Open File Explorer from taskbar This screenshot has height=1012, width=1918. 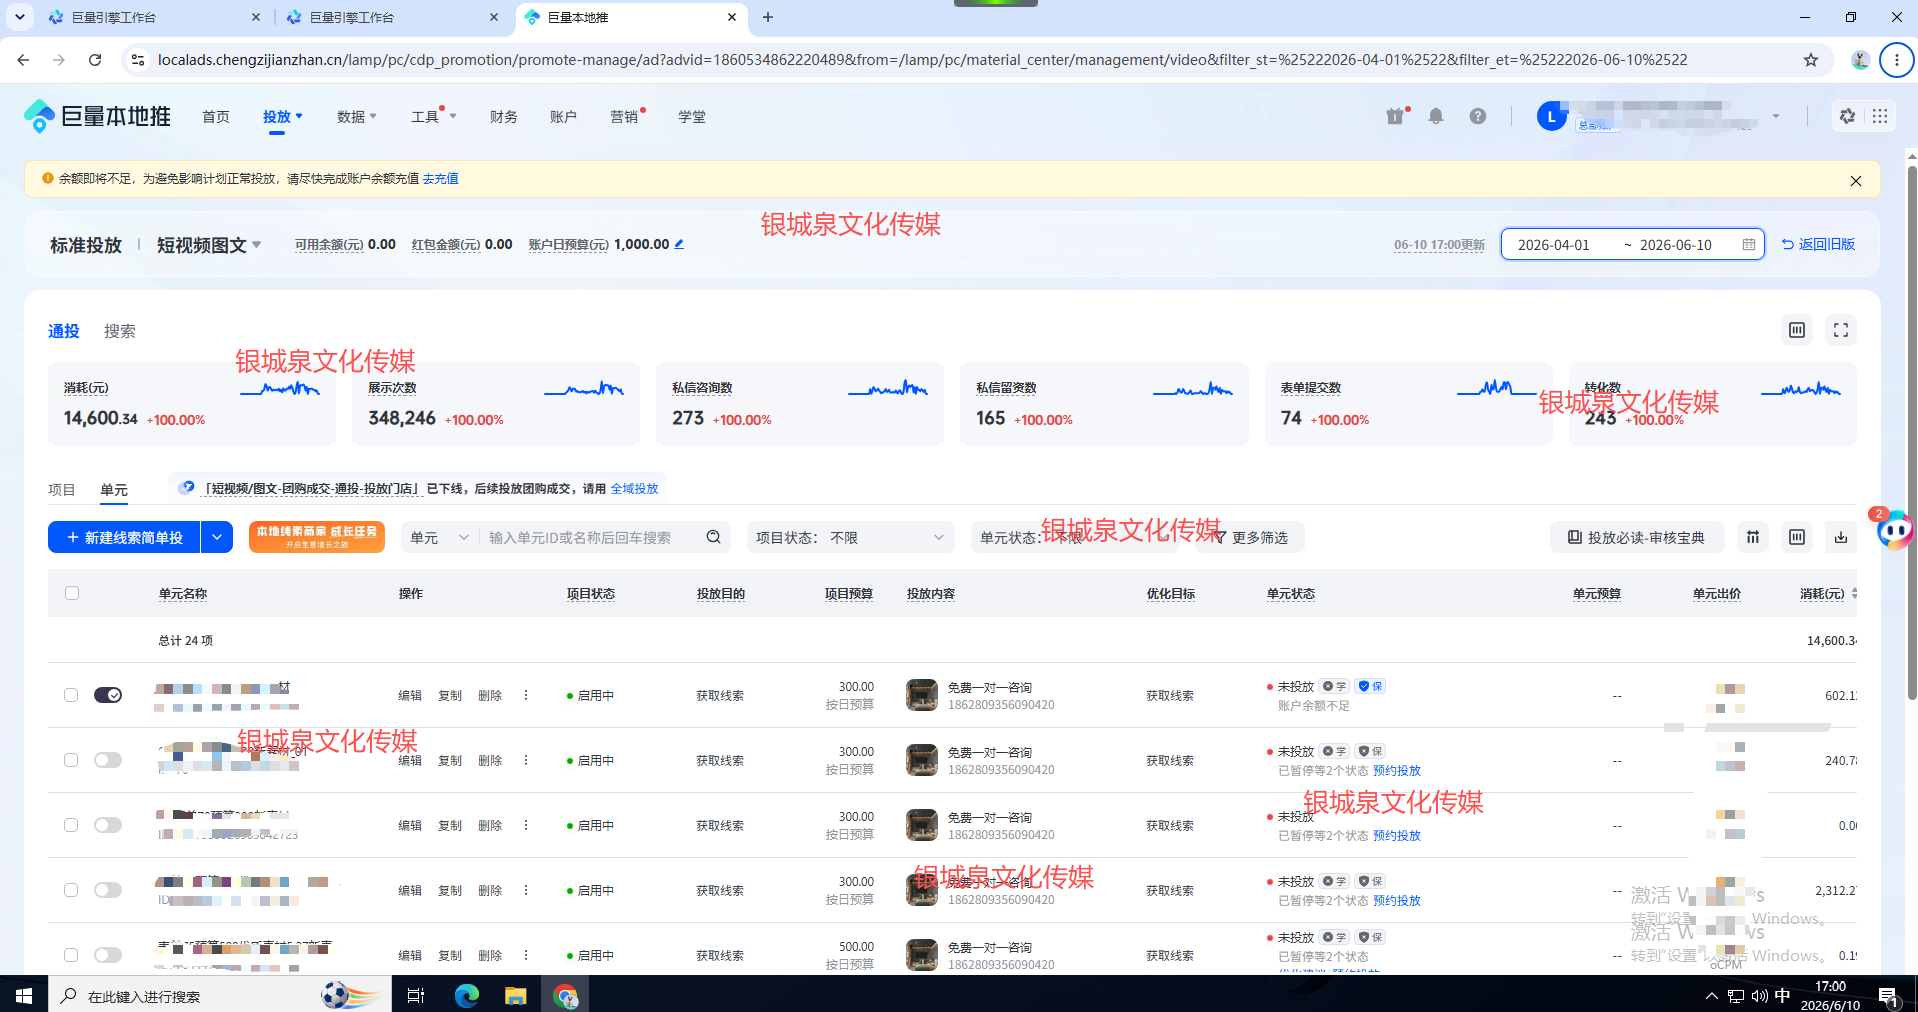pyautogui.click(x=516, y=996)
